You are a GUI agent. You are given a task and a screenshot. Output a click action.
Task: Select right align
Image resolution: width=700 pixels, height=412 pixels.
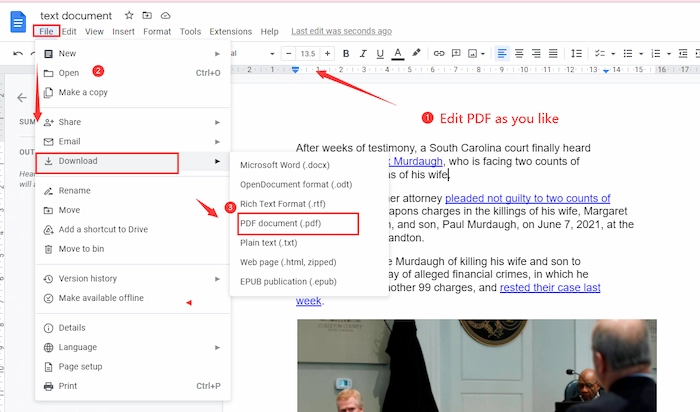tap(536, 54)
